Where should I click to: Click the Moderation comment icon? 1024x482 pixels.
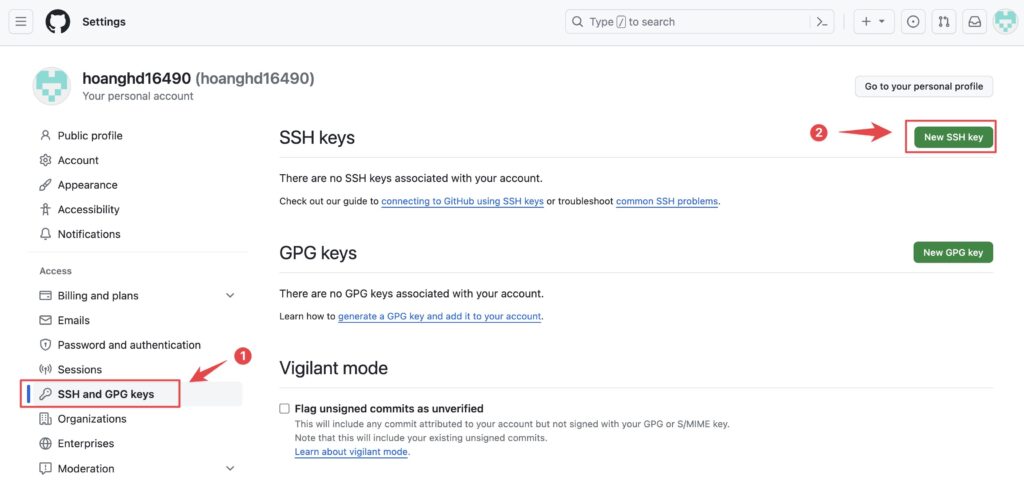[45, 468]
